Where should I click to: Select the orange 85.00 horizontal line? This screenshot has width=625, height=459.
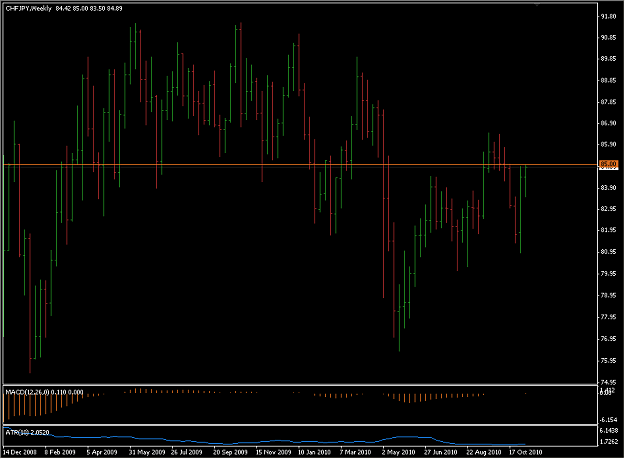tap(301, 164)
